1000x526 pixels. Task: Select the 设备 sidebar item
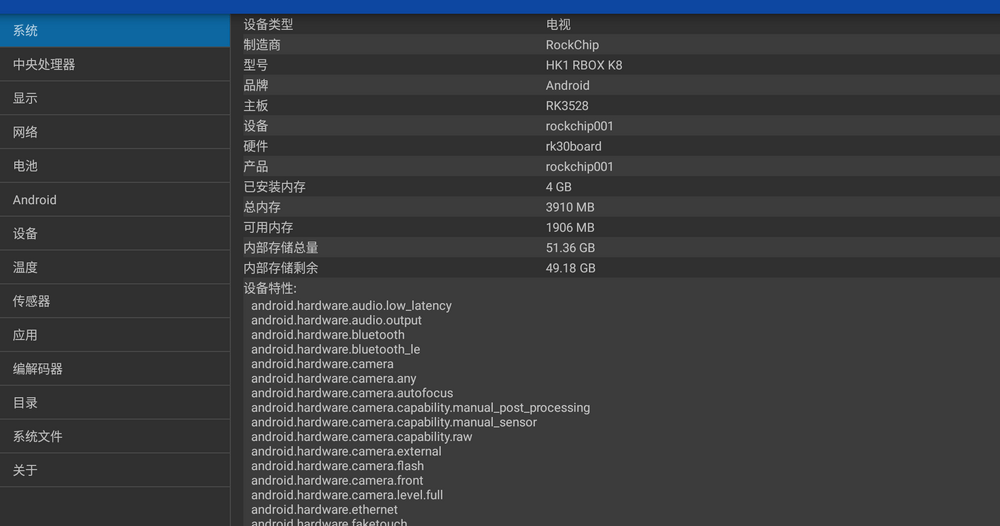(x=115, y=234)
